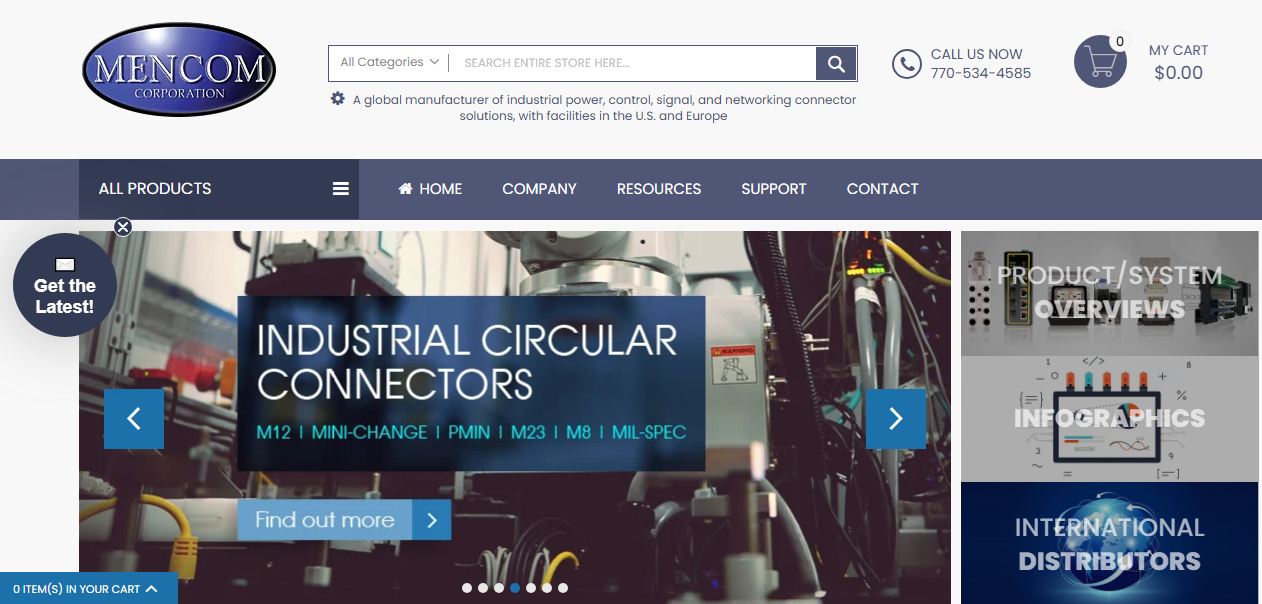Click the 770-534-4585 phone number
This screenshot has height=604, width=1262.
981,73
